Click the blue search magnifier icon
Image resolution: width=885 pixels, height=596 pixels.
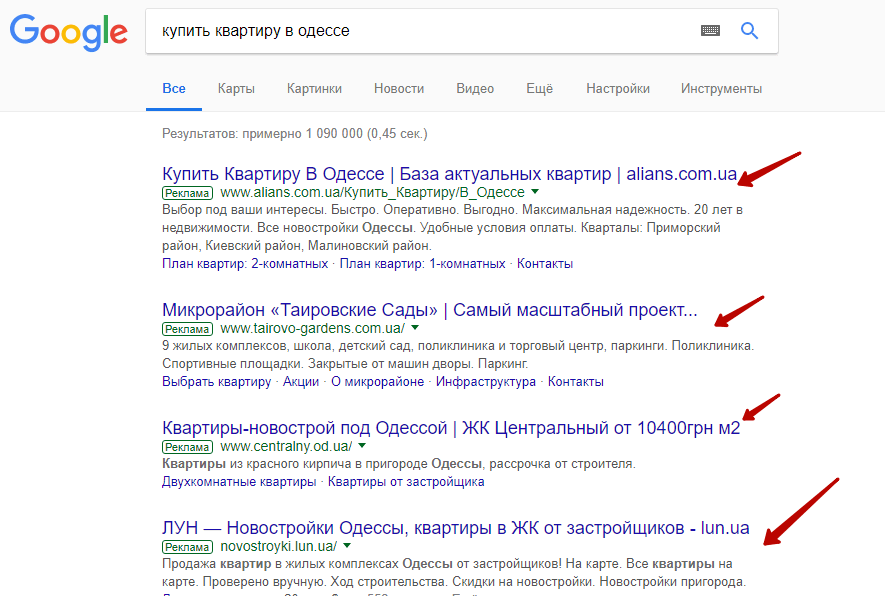coord(749,30)
